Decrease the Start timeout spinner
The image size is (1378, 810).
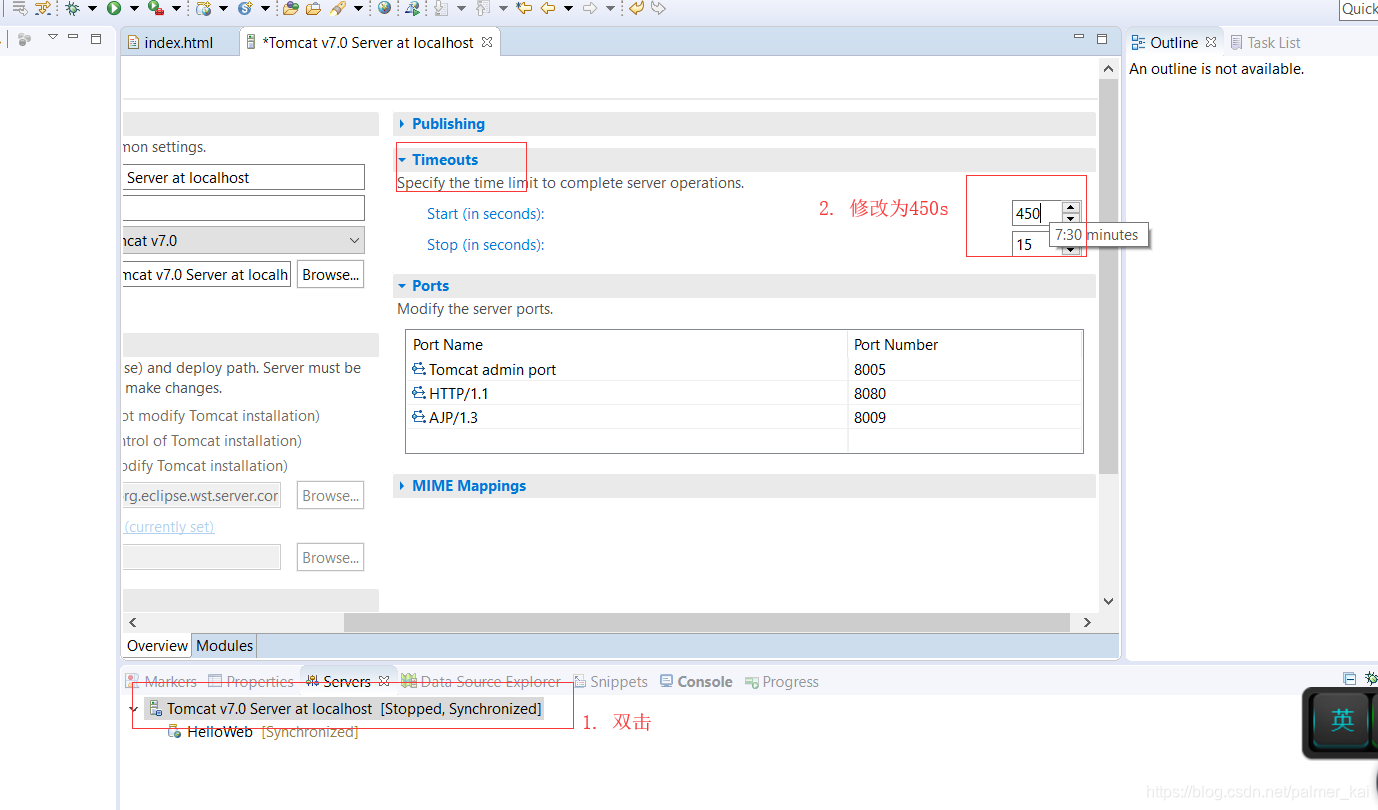pyautogui.click(x=1071, y=219)
